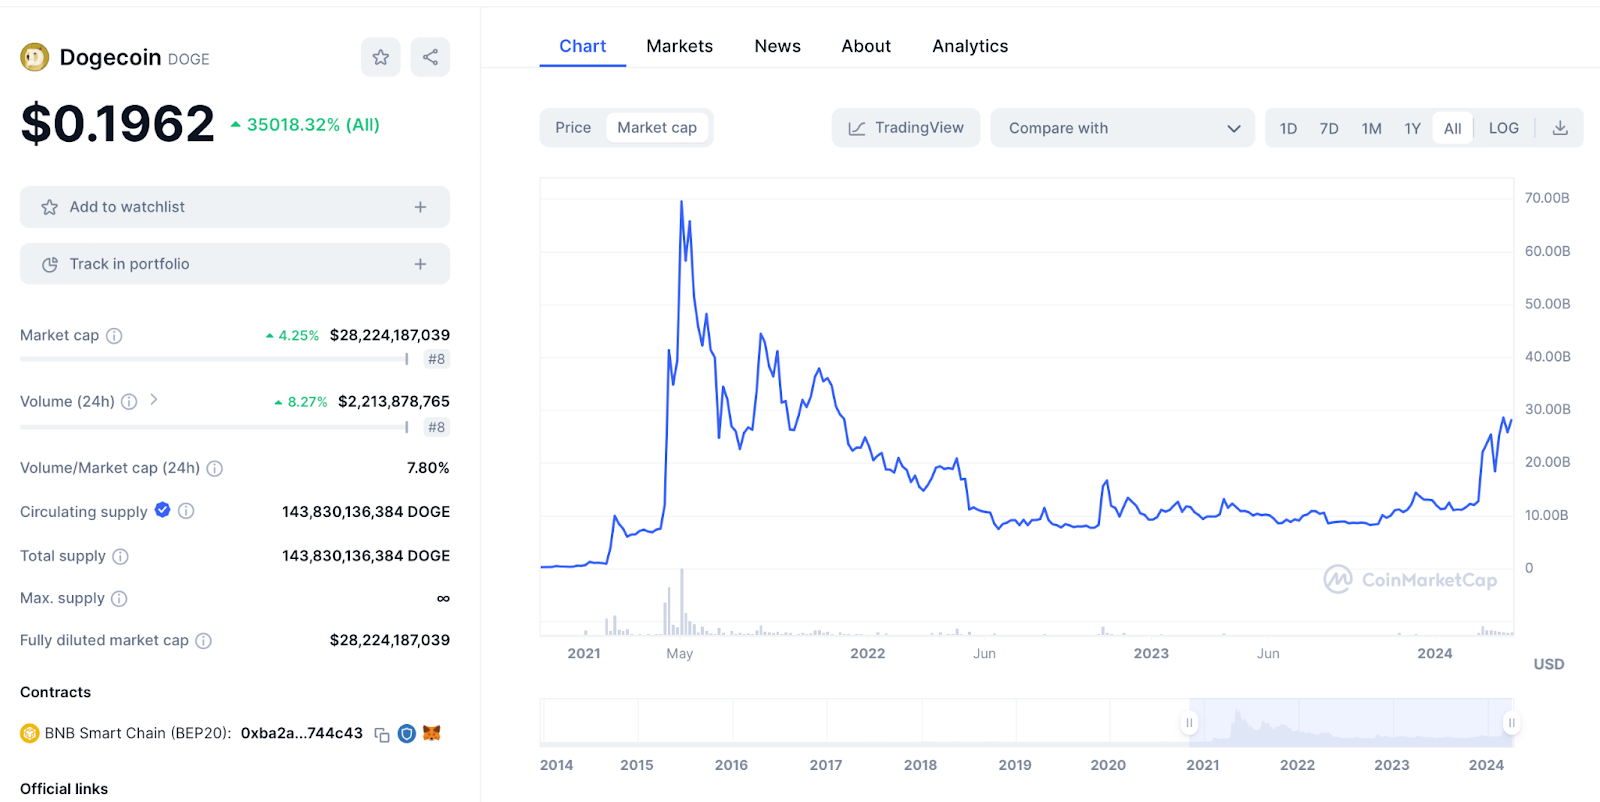The width and height of the screenshot is (1600, 802).
Task: Open the TradingView chart button
Action: click(906, 128)
